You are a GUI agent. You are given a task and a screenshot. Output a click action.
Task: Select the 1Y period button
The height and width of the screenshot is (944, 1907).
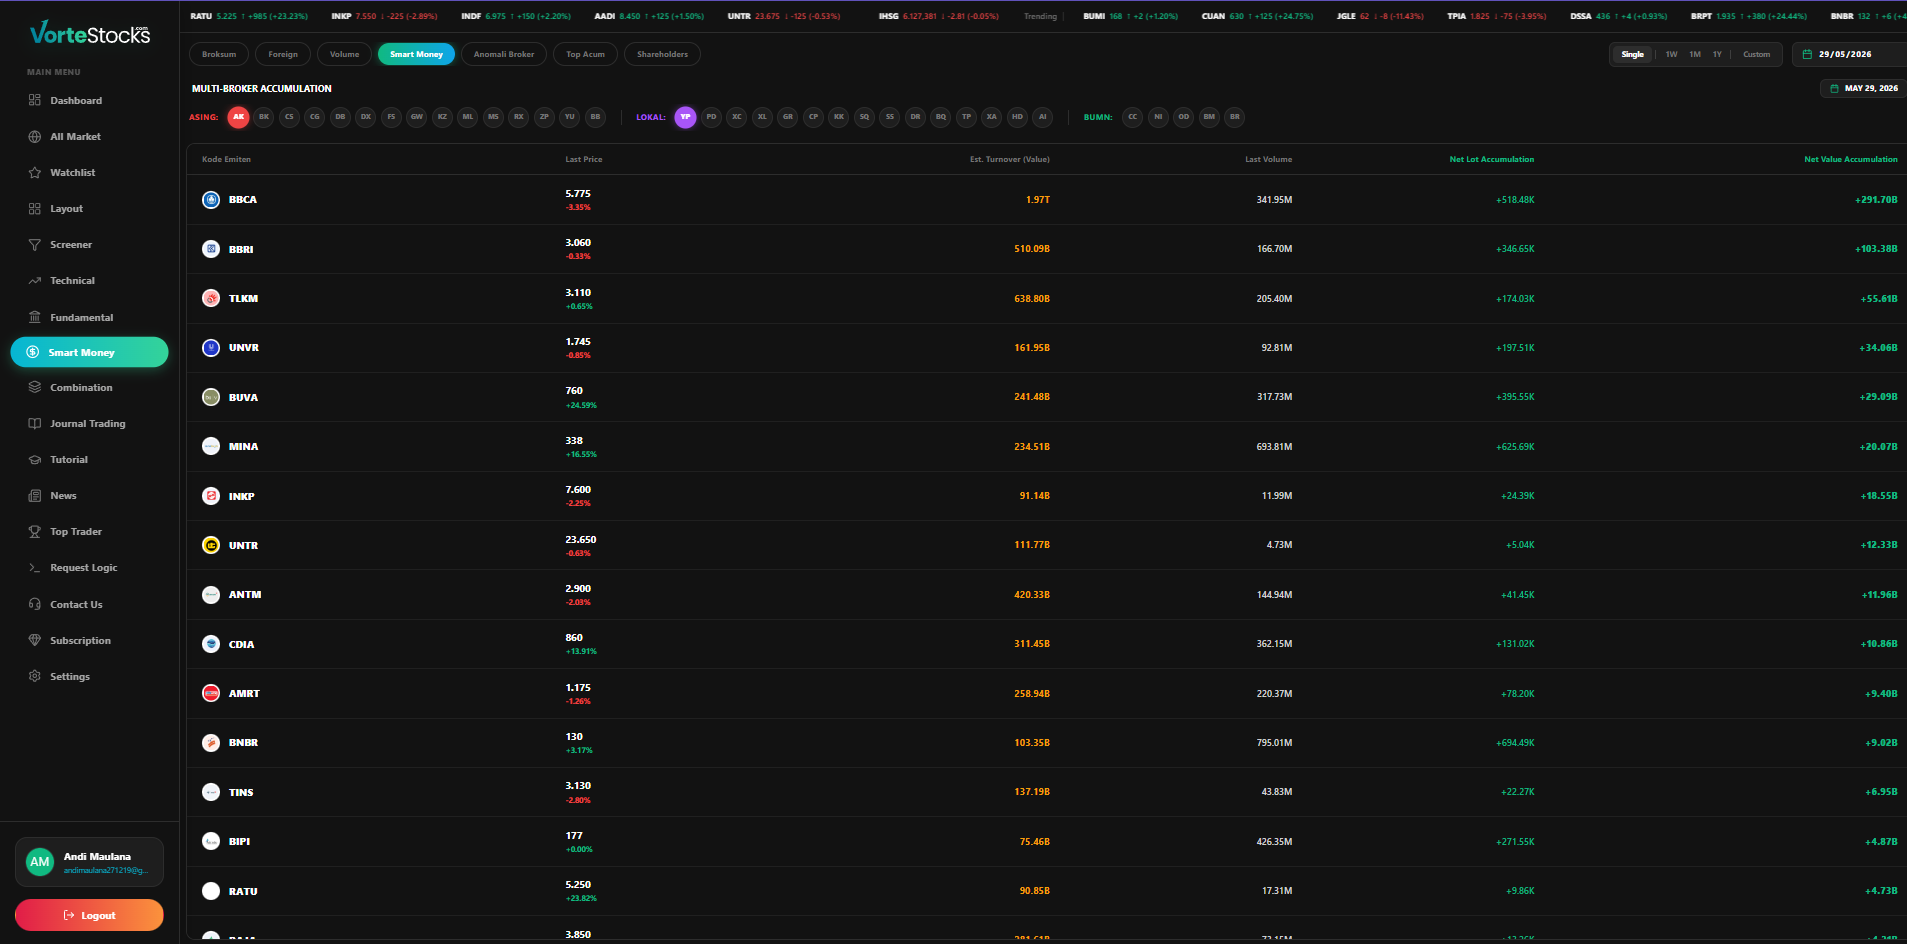[1717, 54]
